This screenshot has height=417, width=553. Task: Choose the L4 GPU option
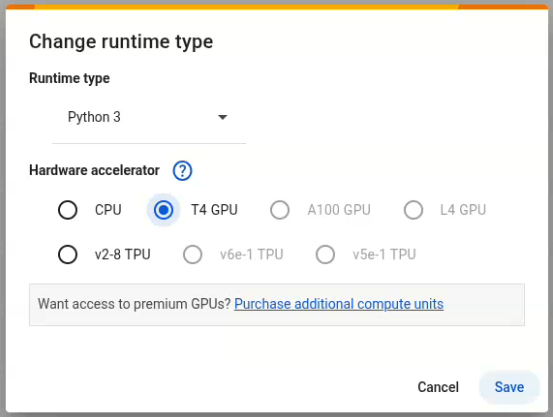point(413,210)
